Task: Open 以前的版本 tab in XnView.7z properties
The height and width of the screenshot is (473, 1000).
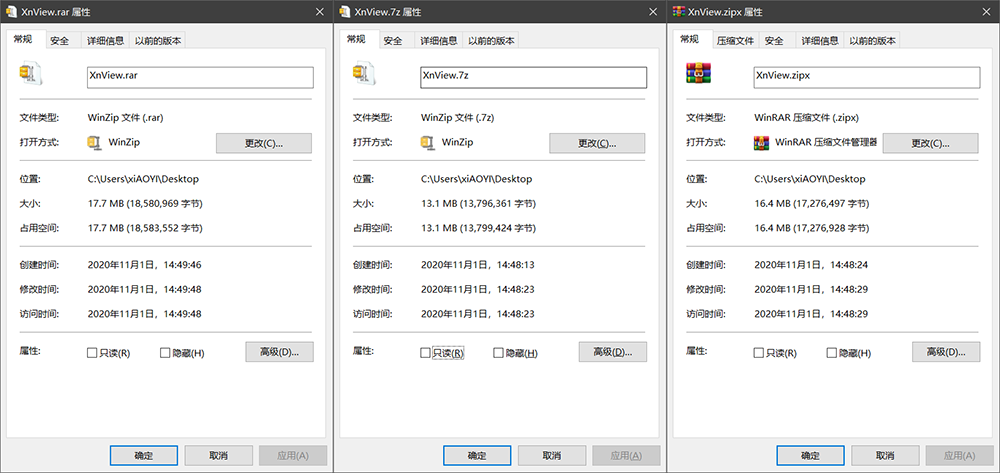Action: (x=491, y=41)
